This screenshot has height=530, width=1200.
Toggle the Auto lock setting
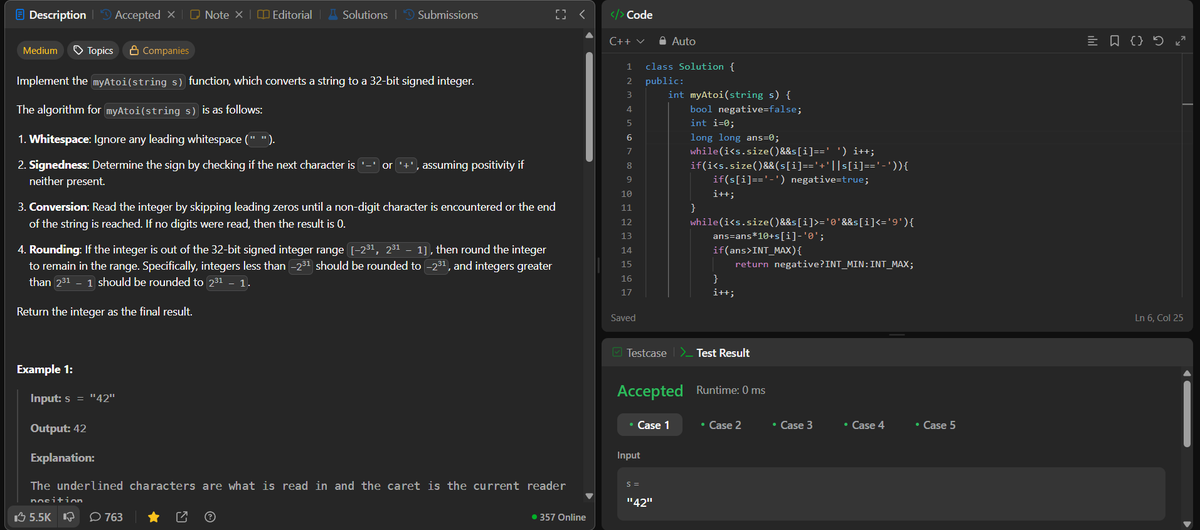[x=676, y=41]
